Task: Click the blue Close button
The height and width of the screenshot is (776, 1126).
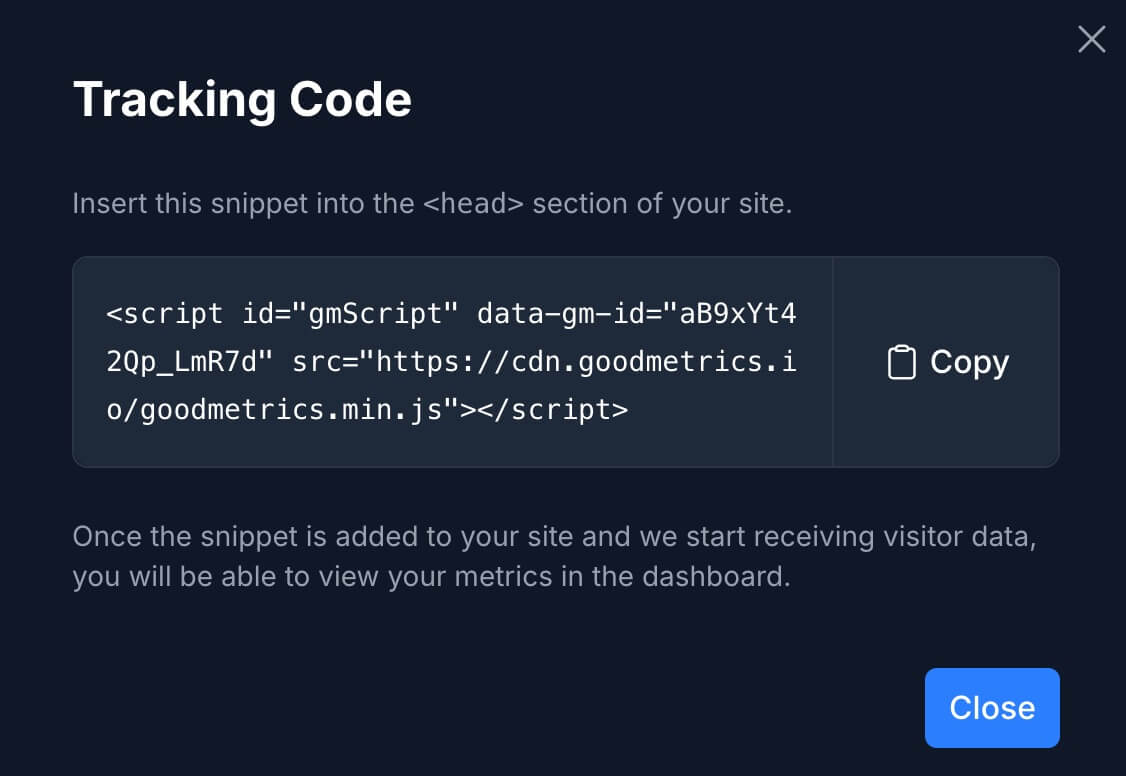Action: (991, 708)
